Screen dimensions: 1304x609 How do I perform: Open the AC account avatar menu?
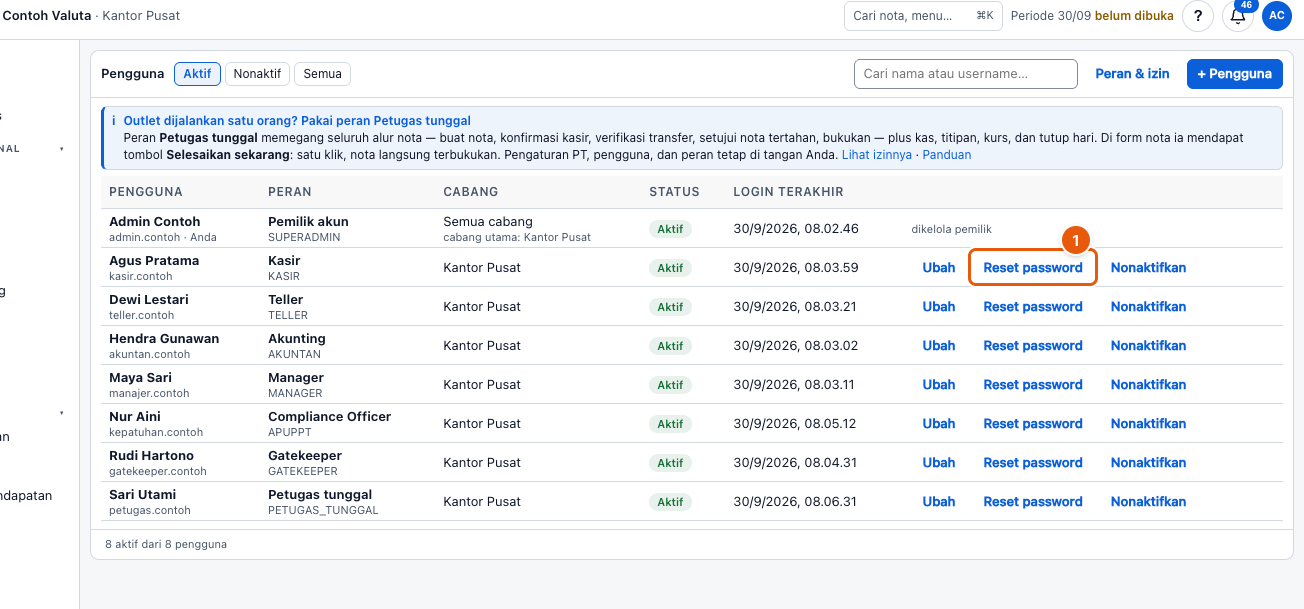point(1277,16)
